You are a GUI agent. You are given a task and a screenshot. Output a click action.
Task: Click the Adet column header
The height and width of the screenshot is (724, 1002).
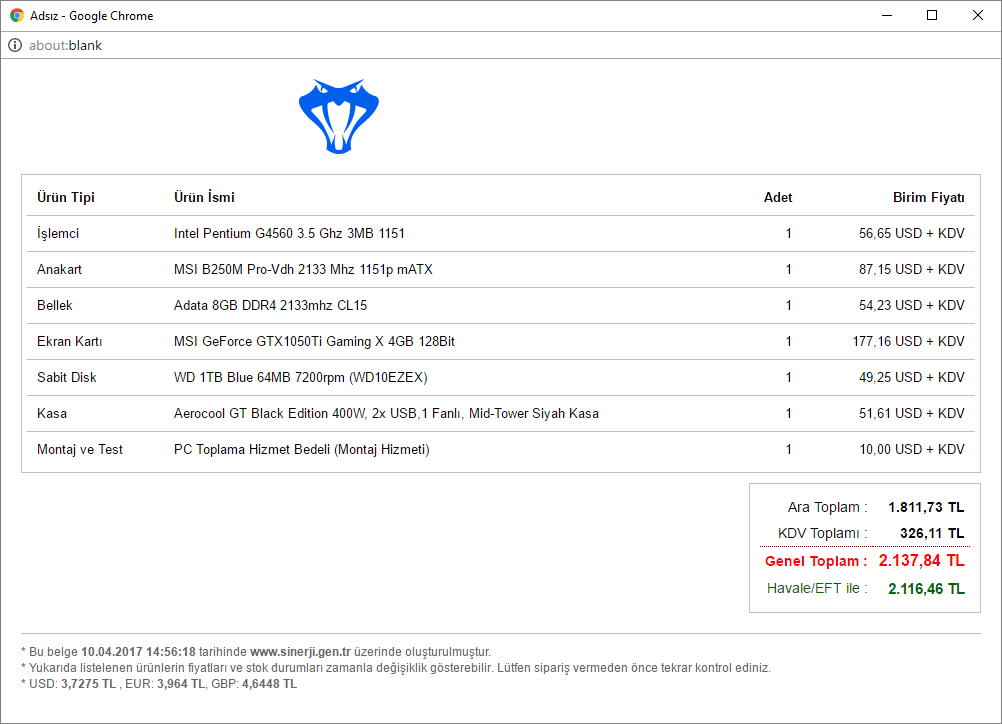click(x=778, y=197)
